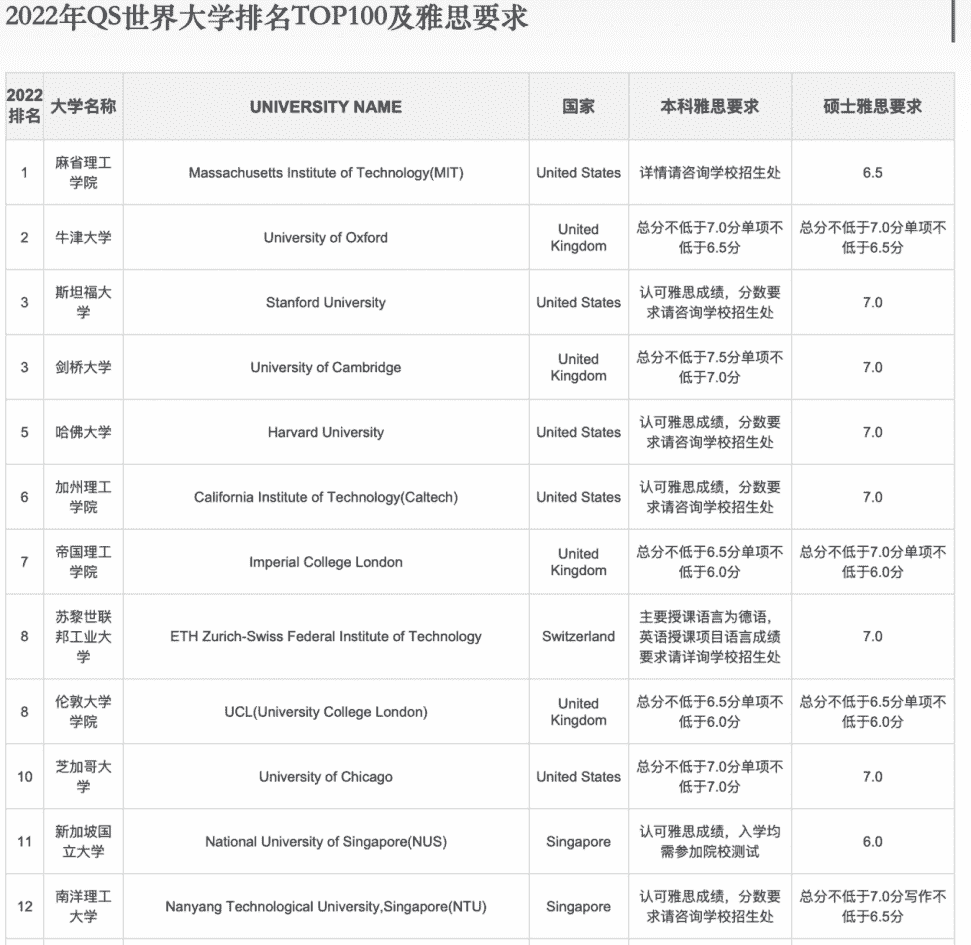
Task: Select the Stanford University row entry
Action: (325, 302)
